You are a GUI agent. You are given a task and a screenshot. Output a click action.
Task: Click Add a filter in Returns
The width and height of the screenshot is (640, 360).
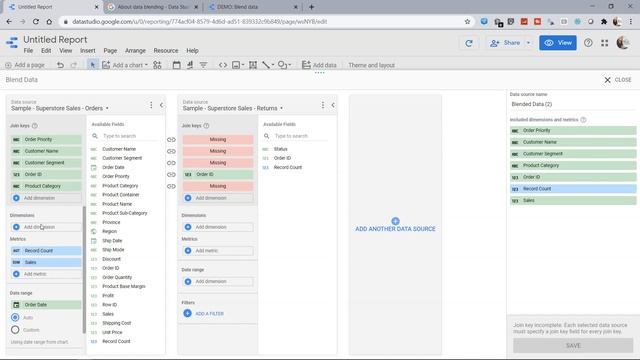203,313
